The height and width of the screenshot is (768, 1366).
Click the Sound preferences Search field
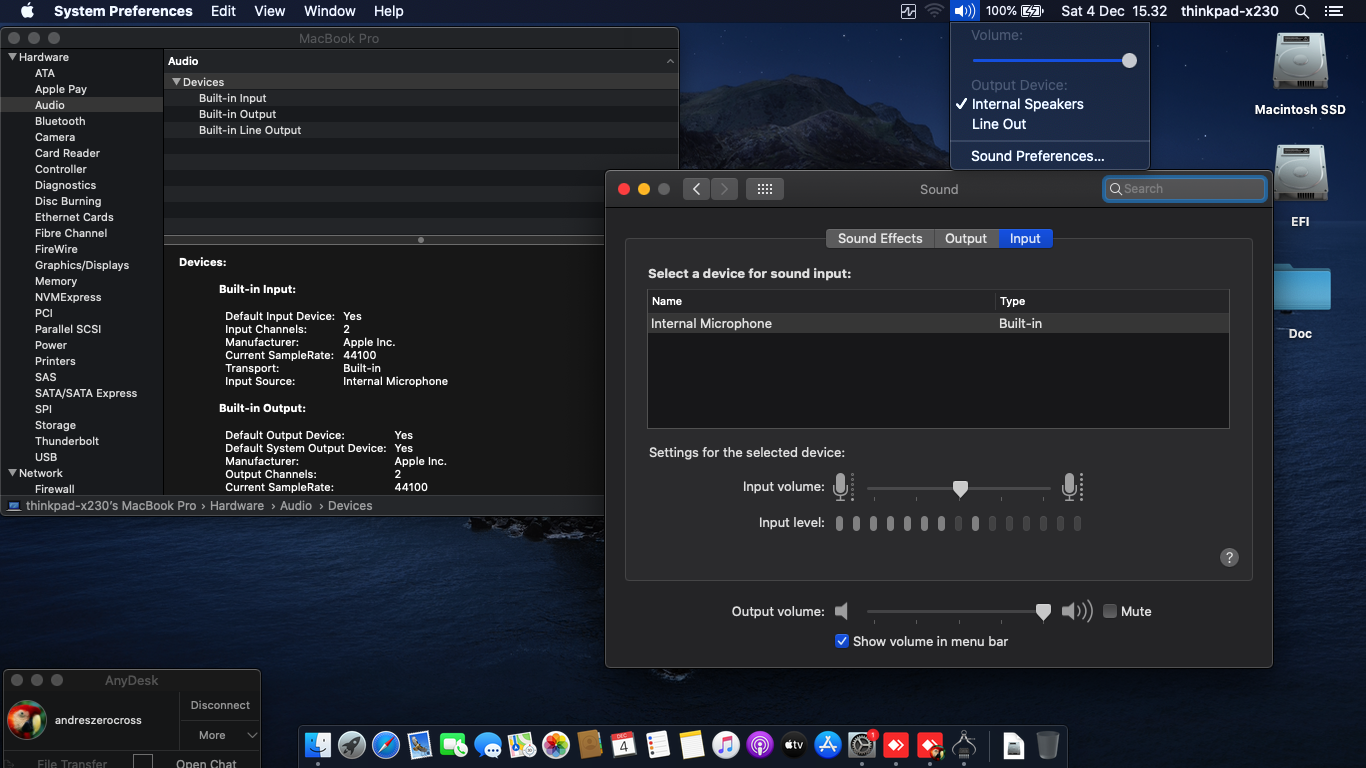tap(1185, 189)
